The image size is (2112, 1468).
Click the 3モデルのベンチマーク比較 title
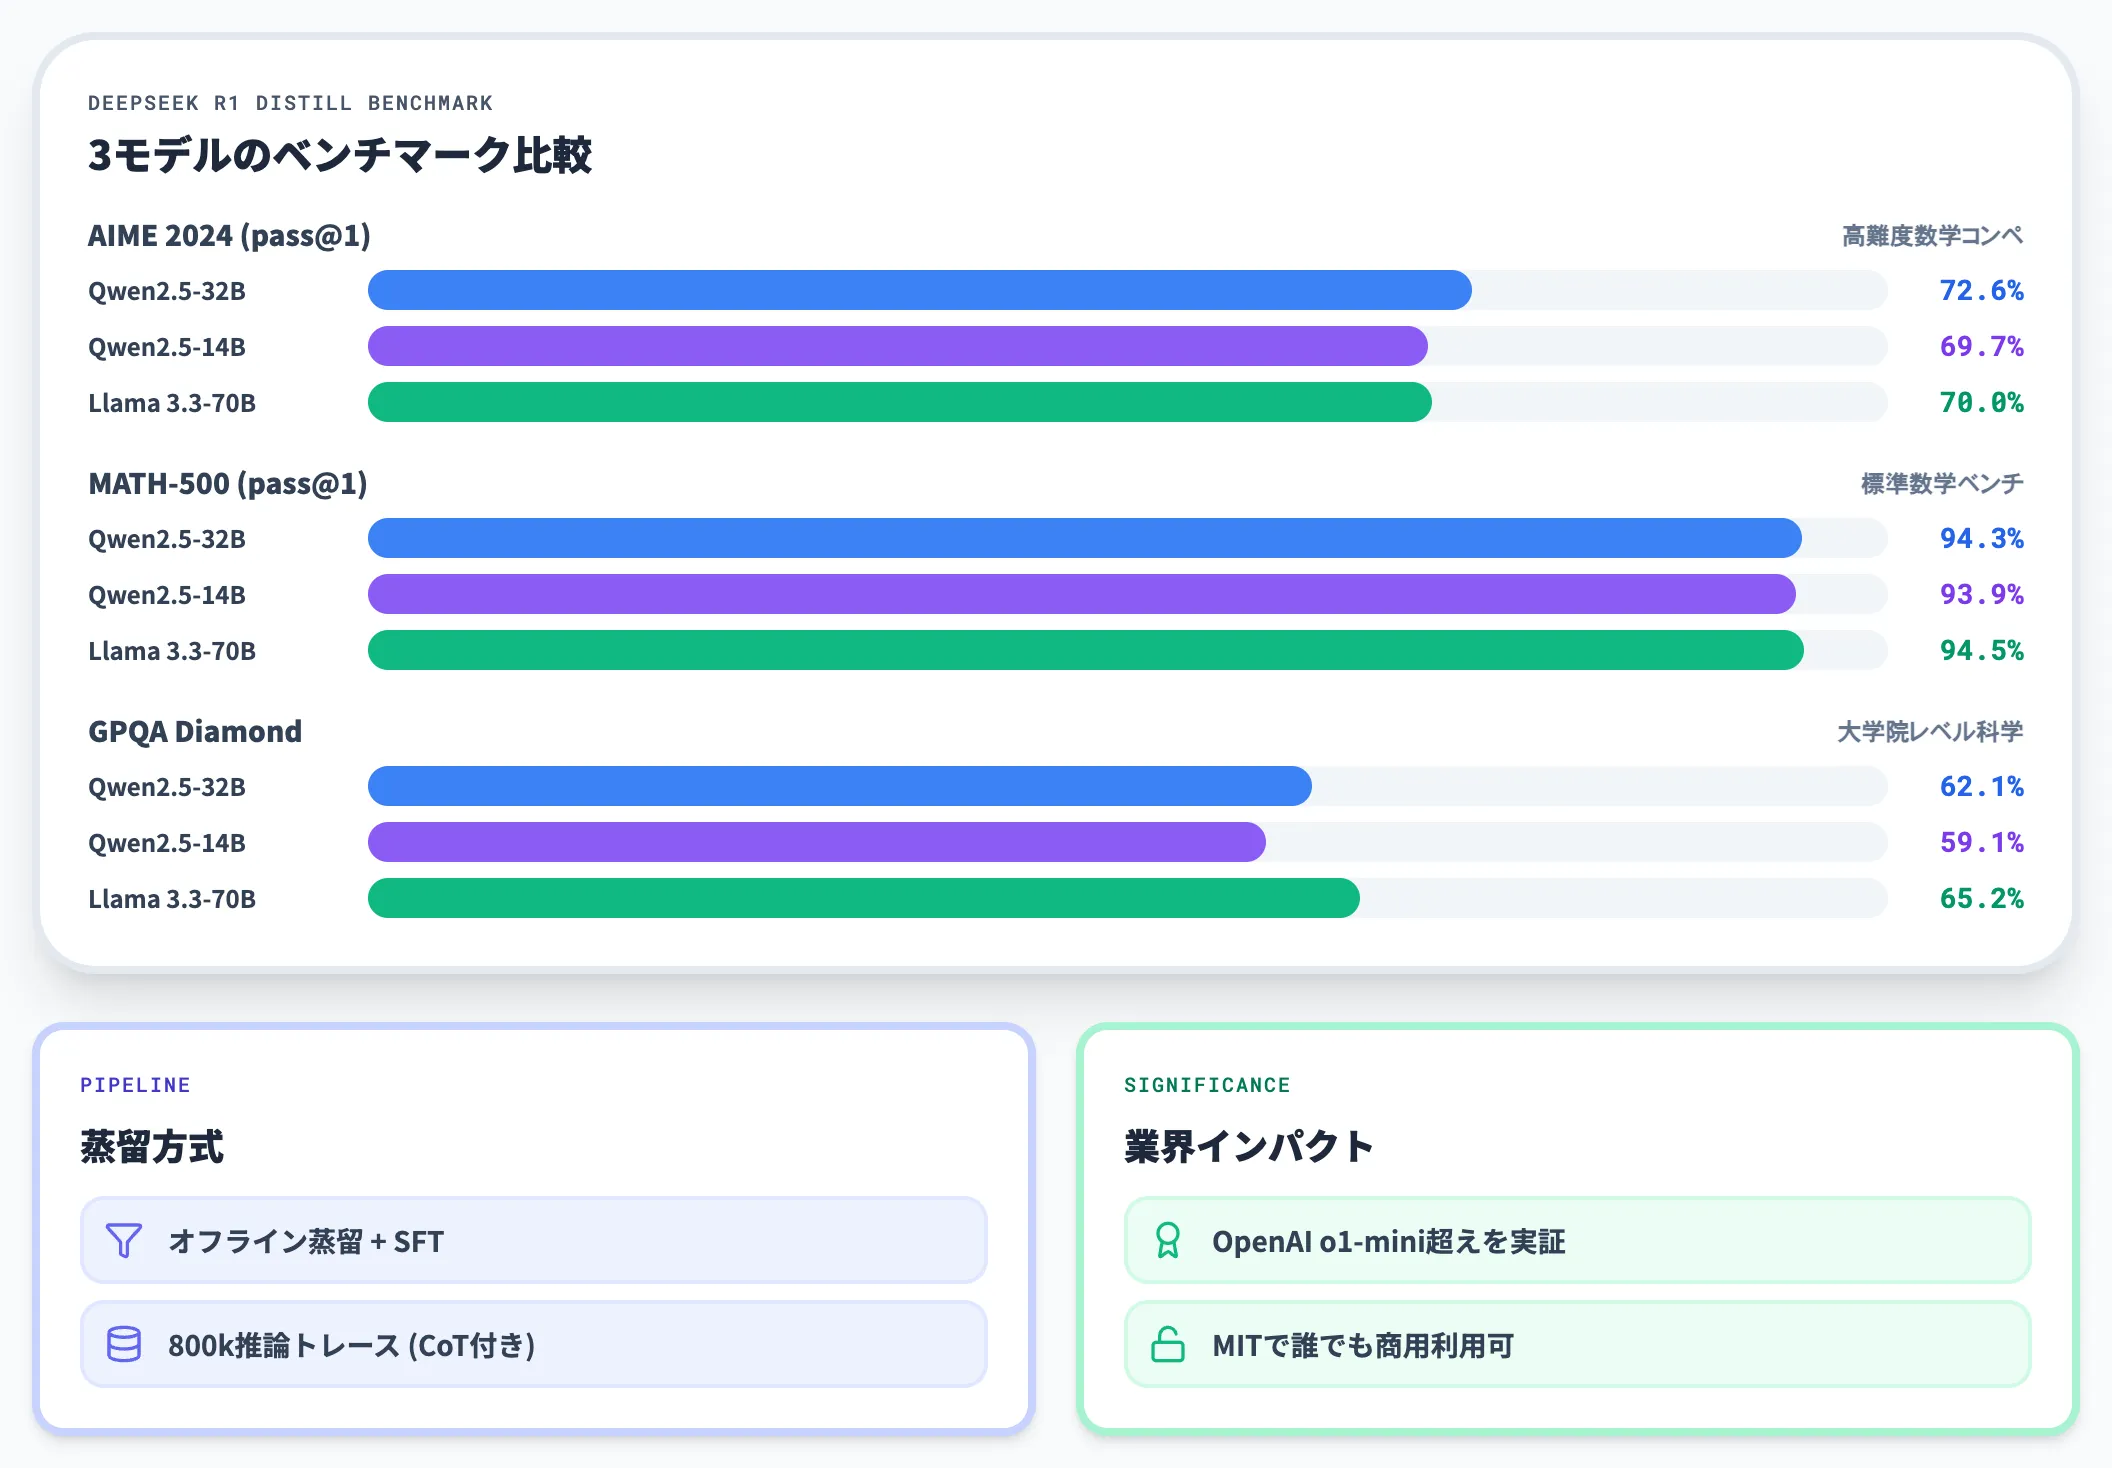tap(340, 155)
